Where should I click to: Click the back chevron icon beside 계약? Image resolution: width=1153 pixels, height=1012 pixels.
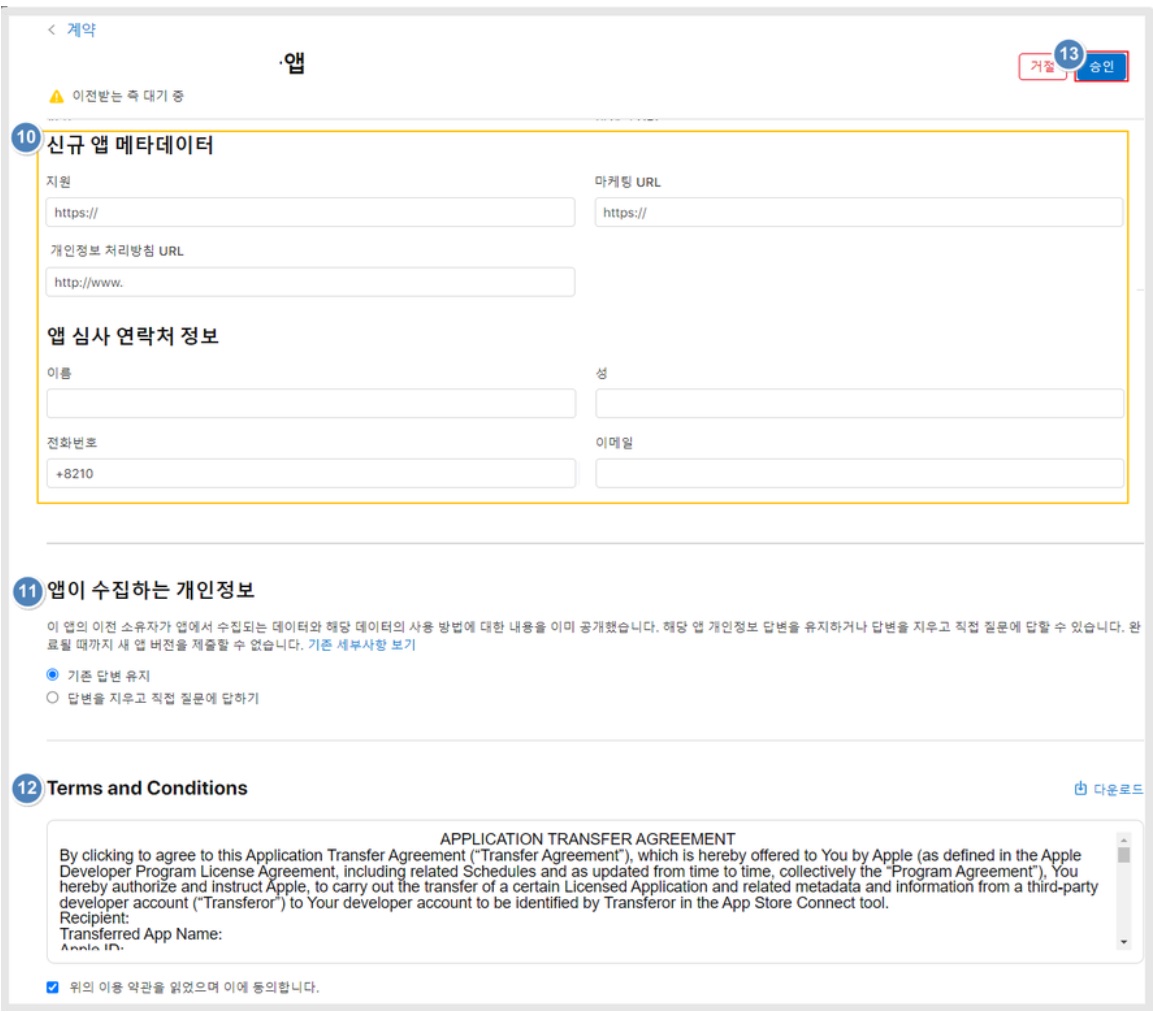(x=51, y=29)
